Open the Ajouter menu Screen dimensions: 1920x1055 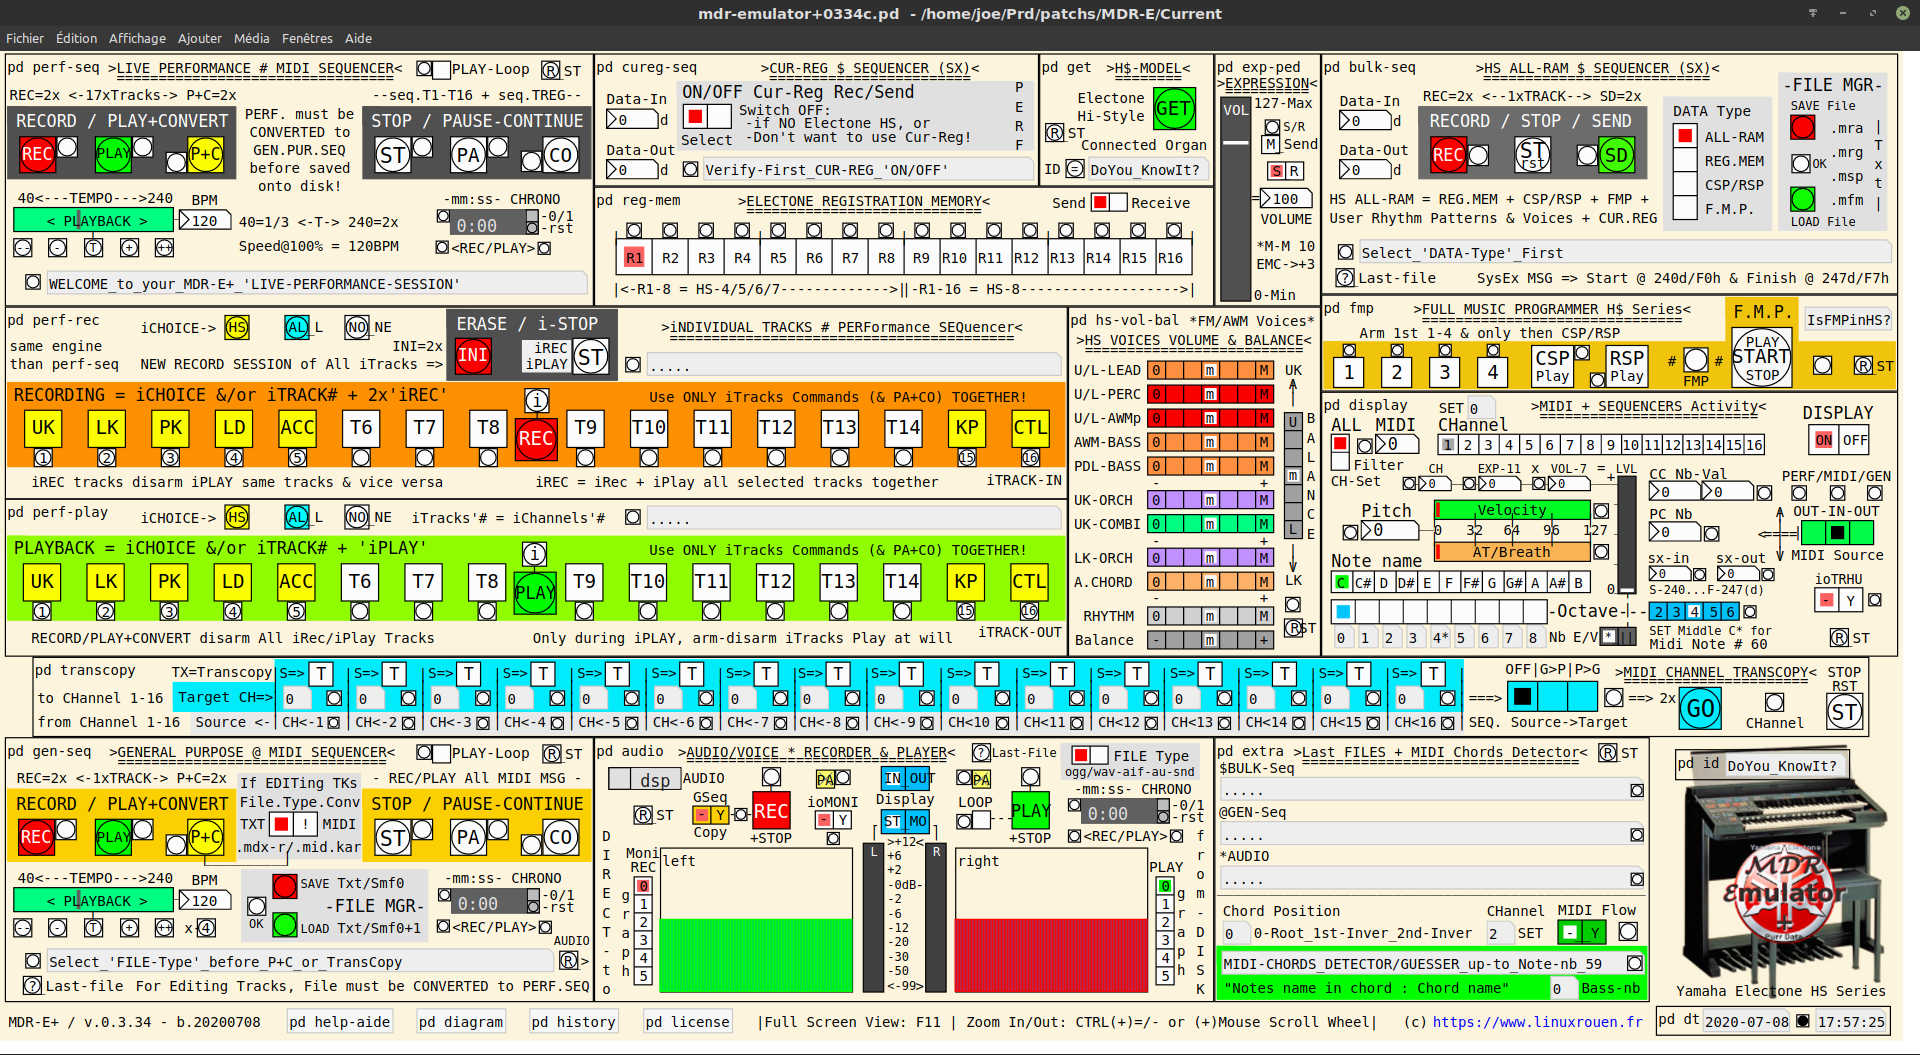pyautogui.click(x=200, y=38)
